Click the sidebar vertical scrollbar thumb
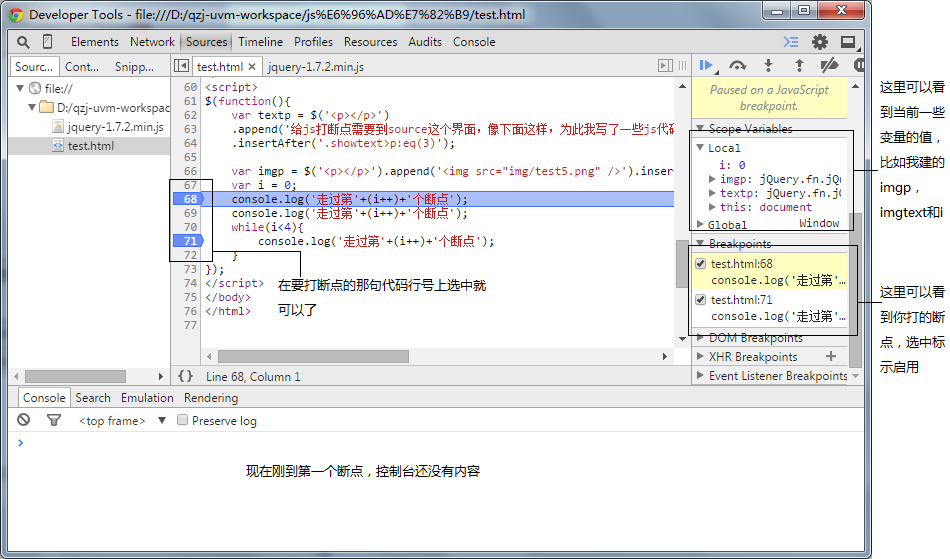950x559 pixels. 855,289
